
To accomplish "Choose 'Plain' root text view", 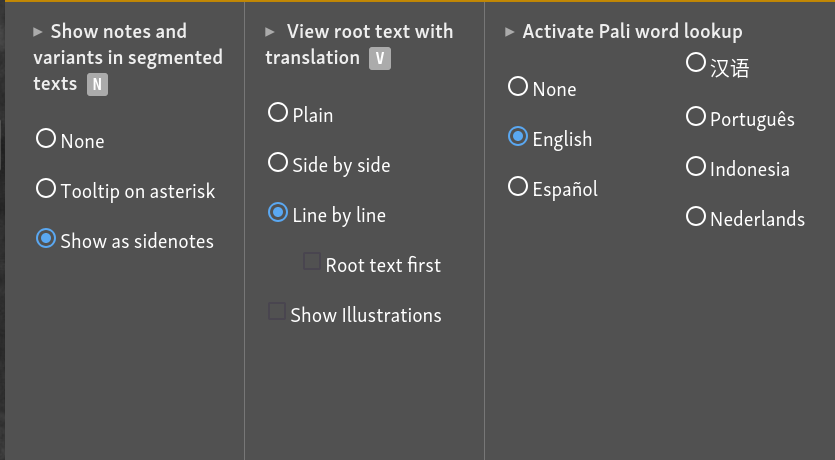I will tap(278, 113).
